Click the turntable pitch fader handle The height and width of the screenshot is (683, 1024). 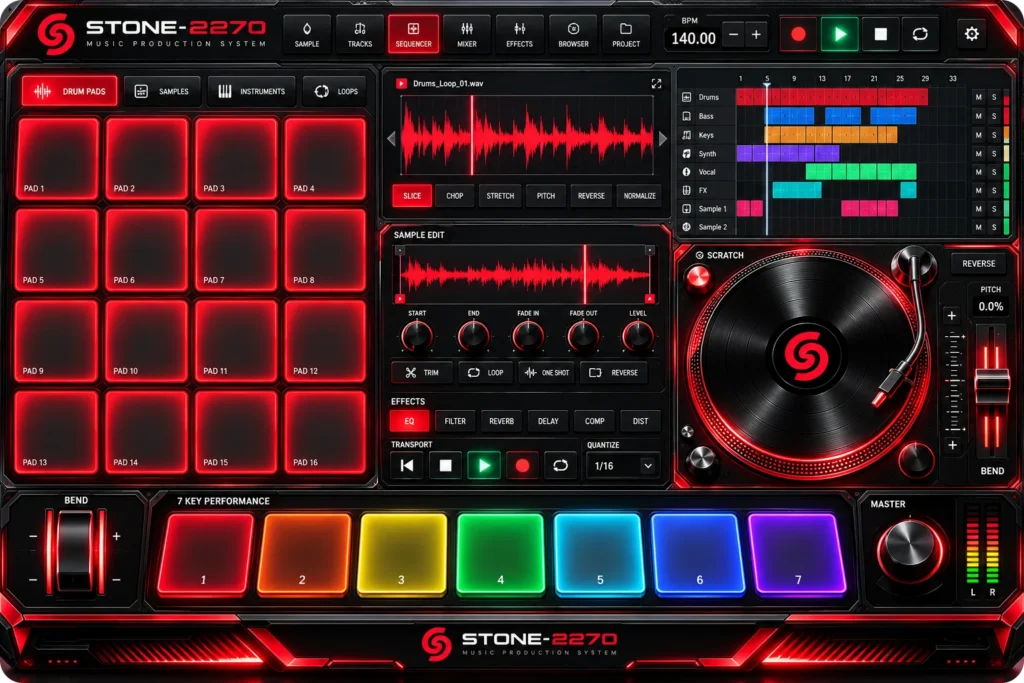(x=992, y=385)
